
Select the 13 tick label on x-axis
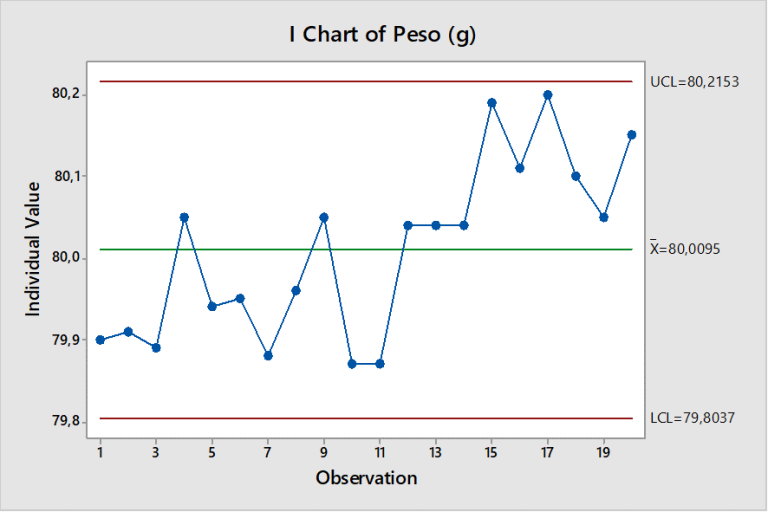point(436,452)
